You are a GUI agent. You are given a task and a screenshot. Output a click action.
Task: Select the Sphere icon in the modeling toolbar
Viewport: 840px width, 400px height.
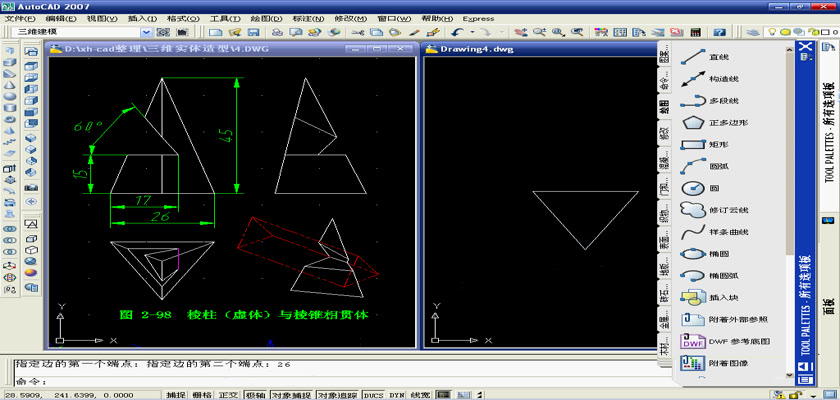pyautogui.click(x=10, y=96)
